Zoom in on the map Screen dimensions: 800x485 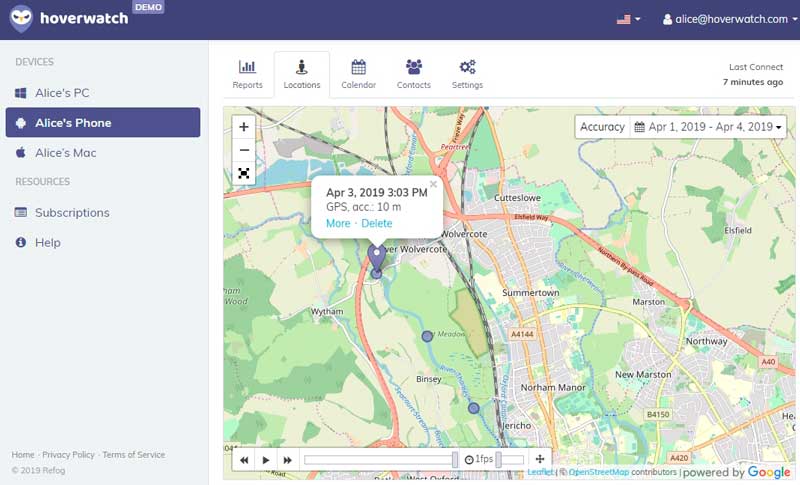[244, 127]
